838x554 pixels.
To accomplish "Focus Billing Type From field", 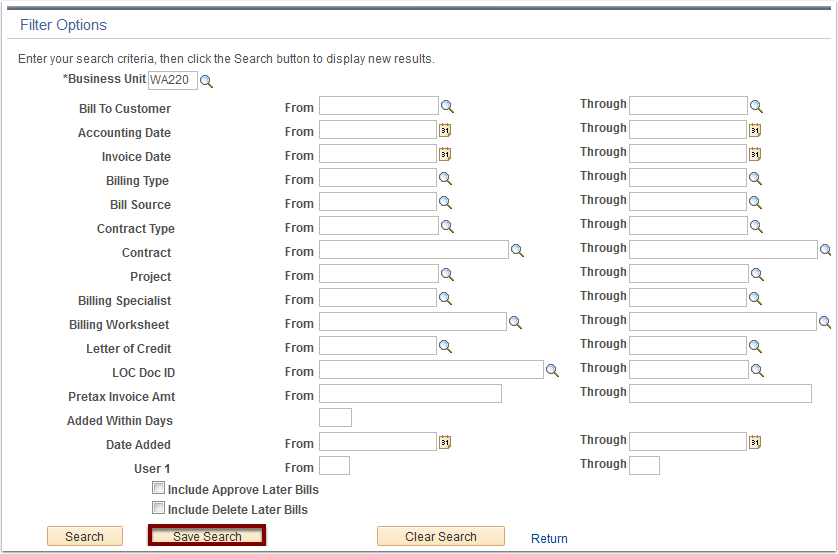I will tap(378, 178).
